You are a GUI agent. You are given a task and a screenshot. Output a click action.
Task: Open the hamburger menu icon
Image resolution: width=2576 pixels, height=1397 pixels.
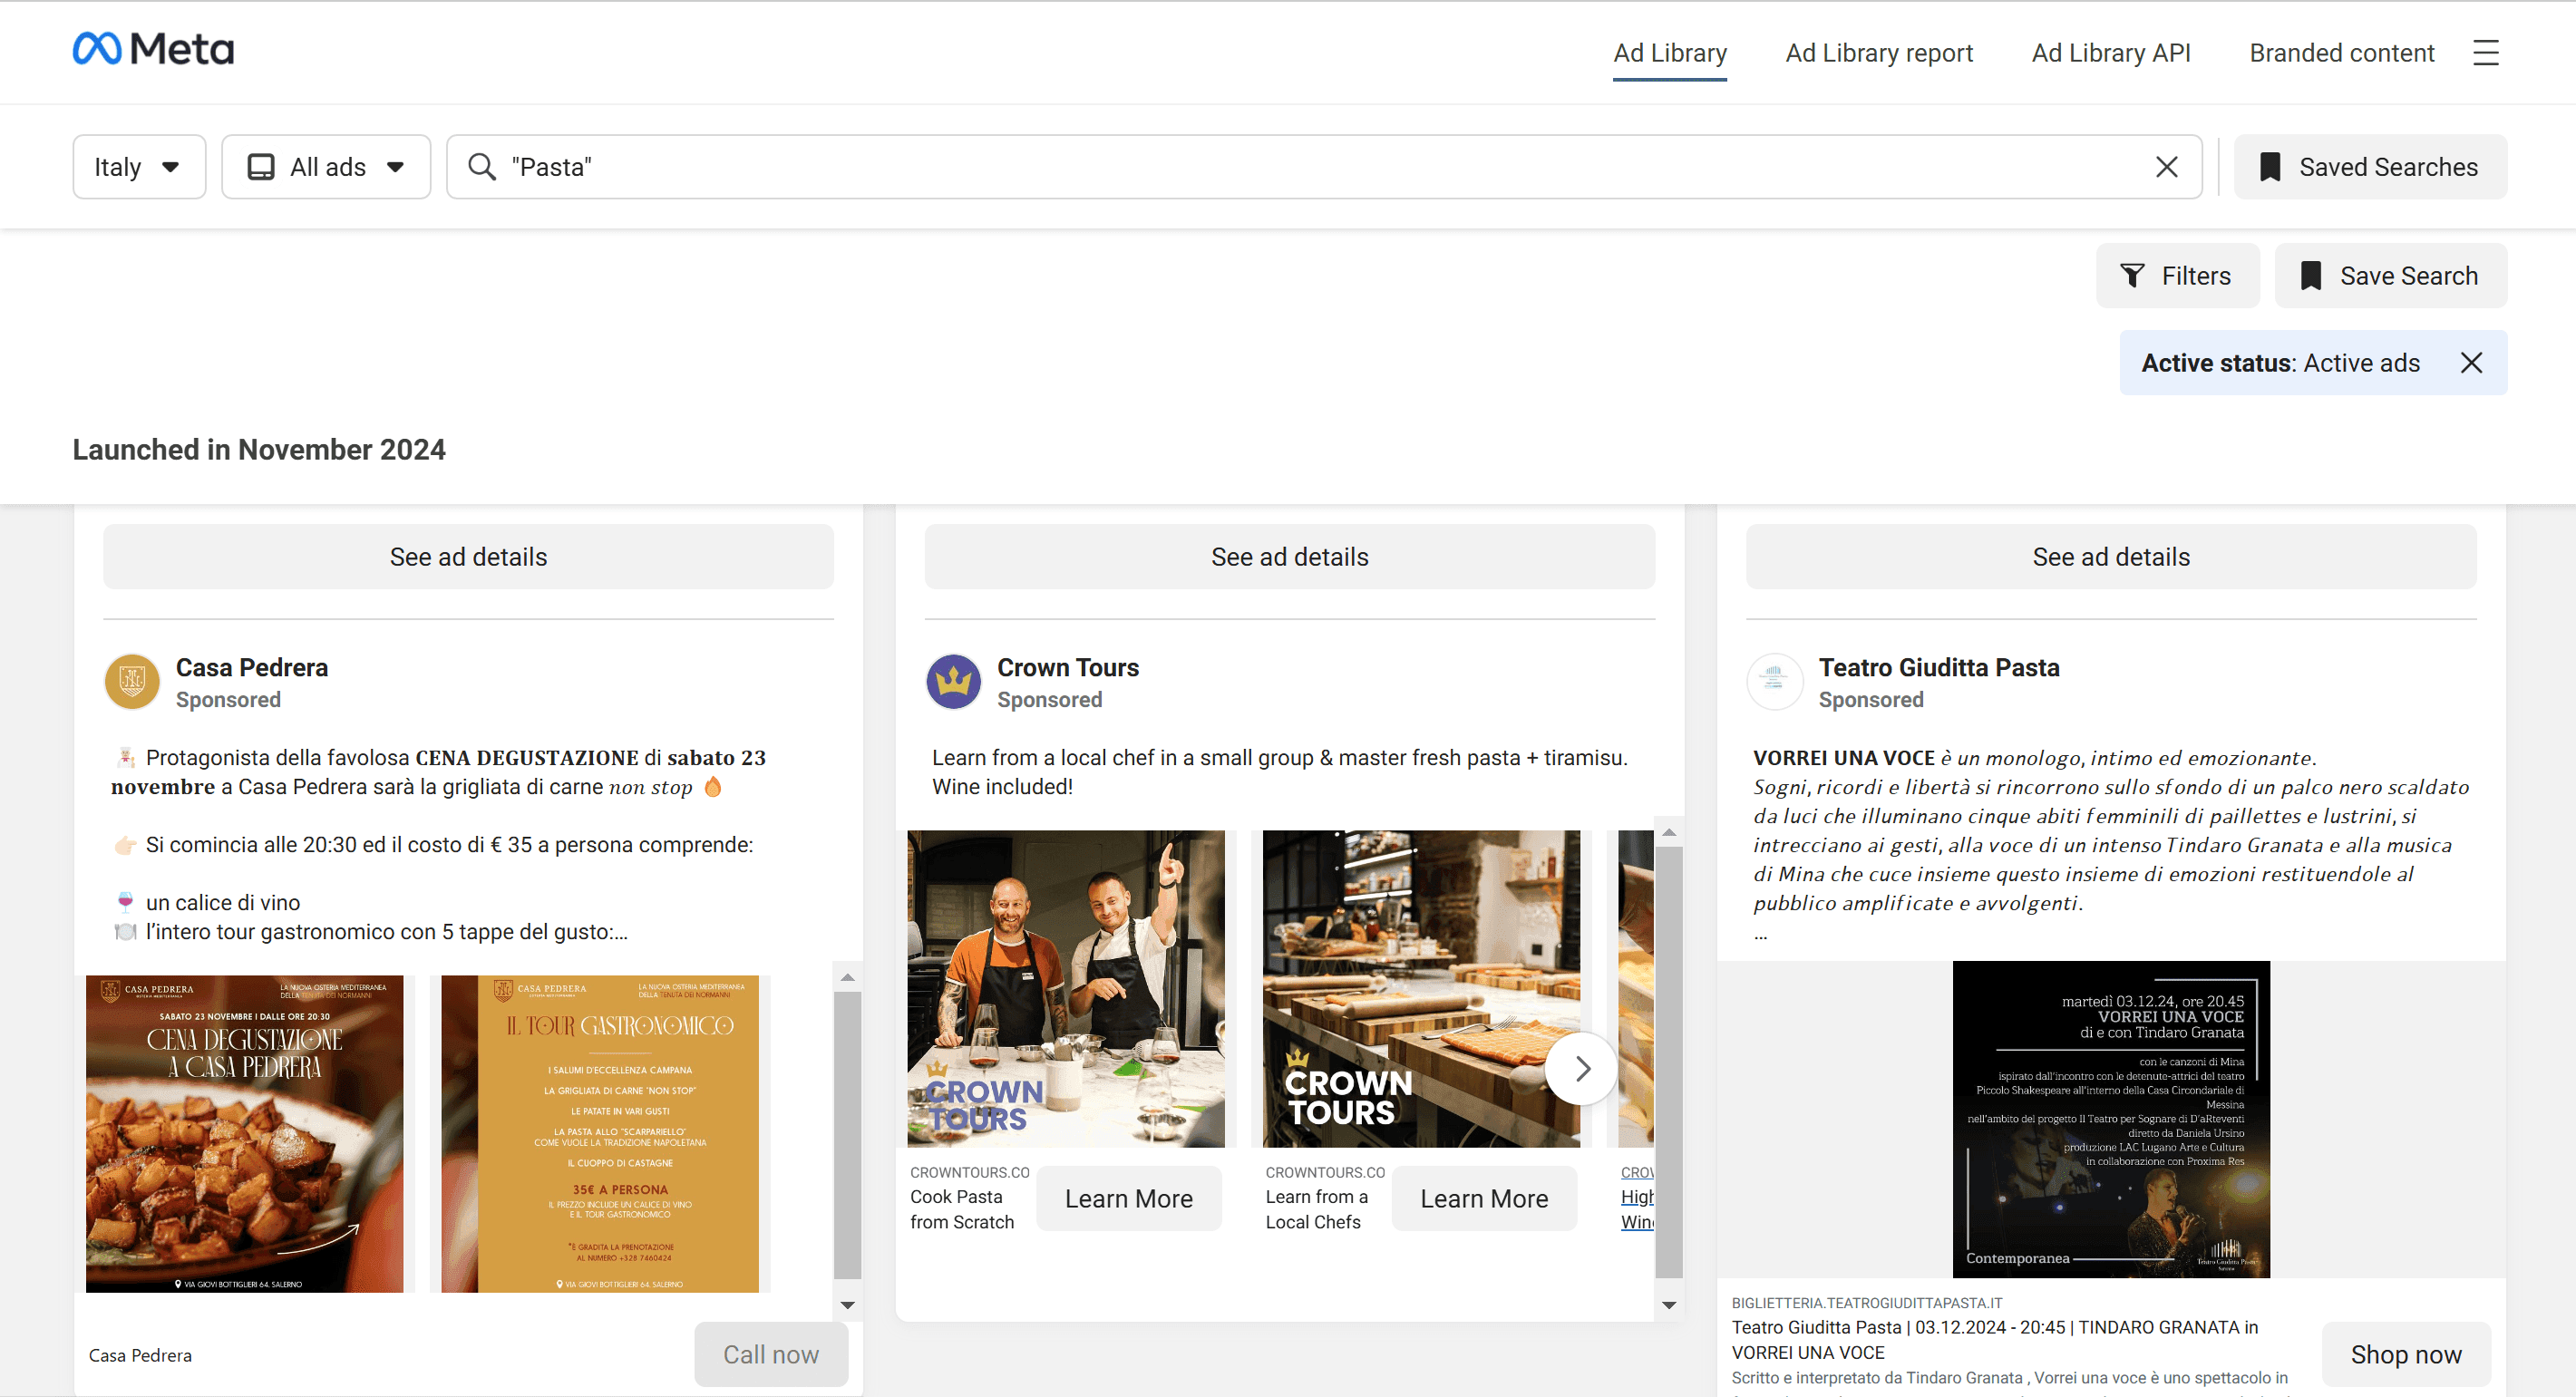(2485, 53)
